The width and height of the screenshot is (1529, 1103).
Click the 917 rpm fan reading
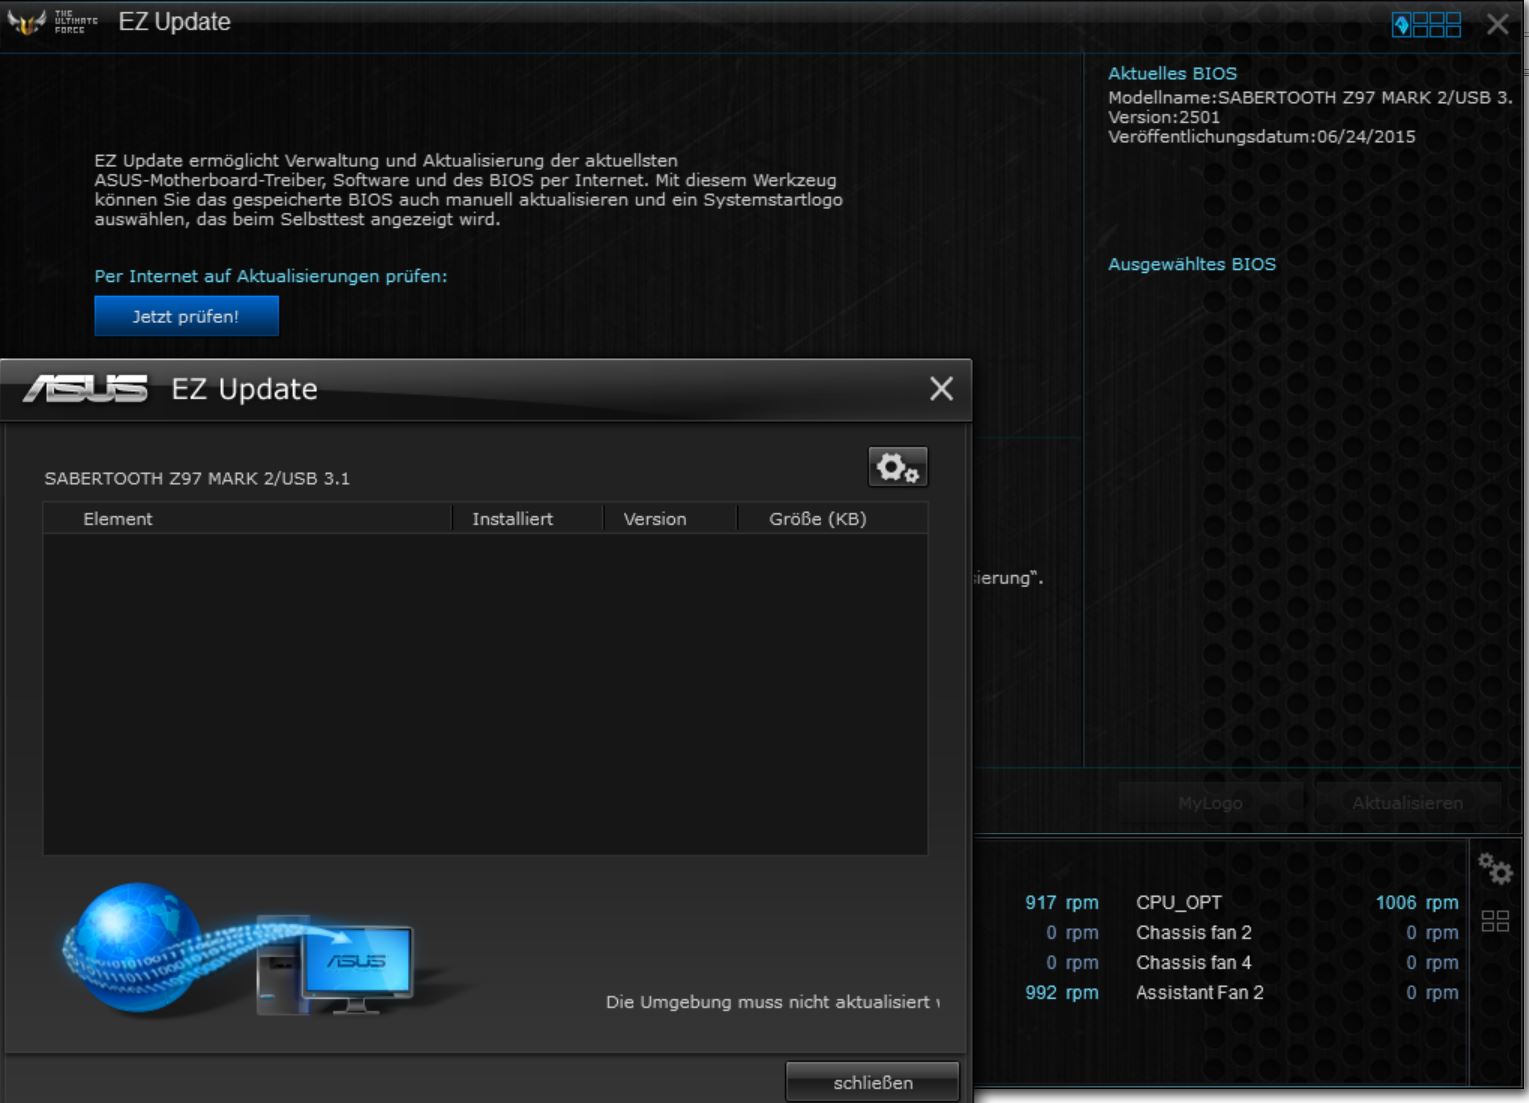pos(1061,902)
